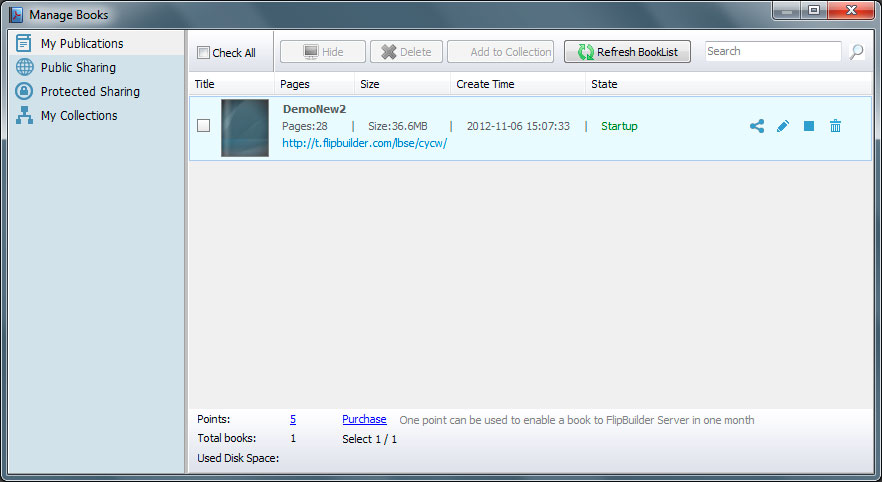Screen dimensions: 882x482
Task: Click the points value link 5
Action: pos(293,420)
